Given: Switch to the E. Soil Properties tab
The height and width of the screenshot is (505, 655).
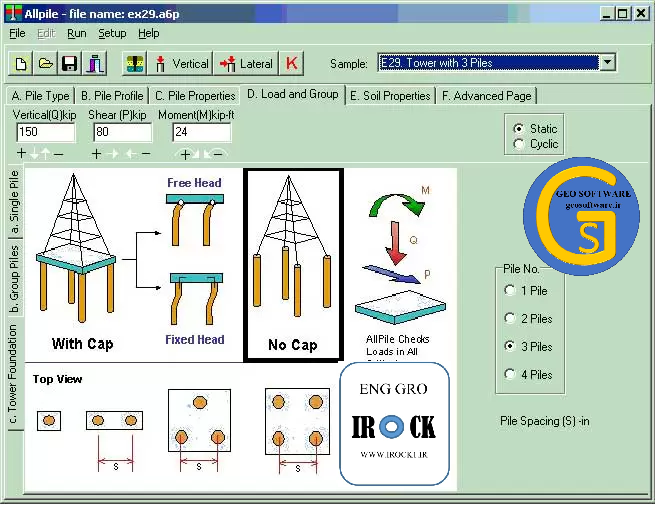Looking at the screenshot, I should 390,96.
